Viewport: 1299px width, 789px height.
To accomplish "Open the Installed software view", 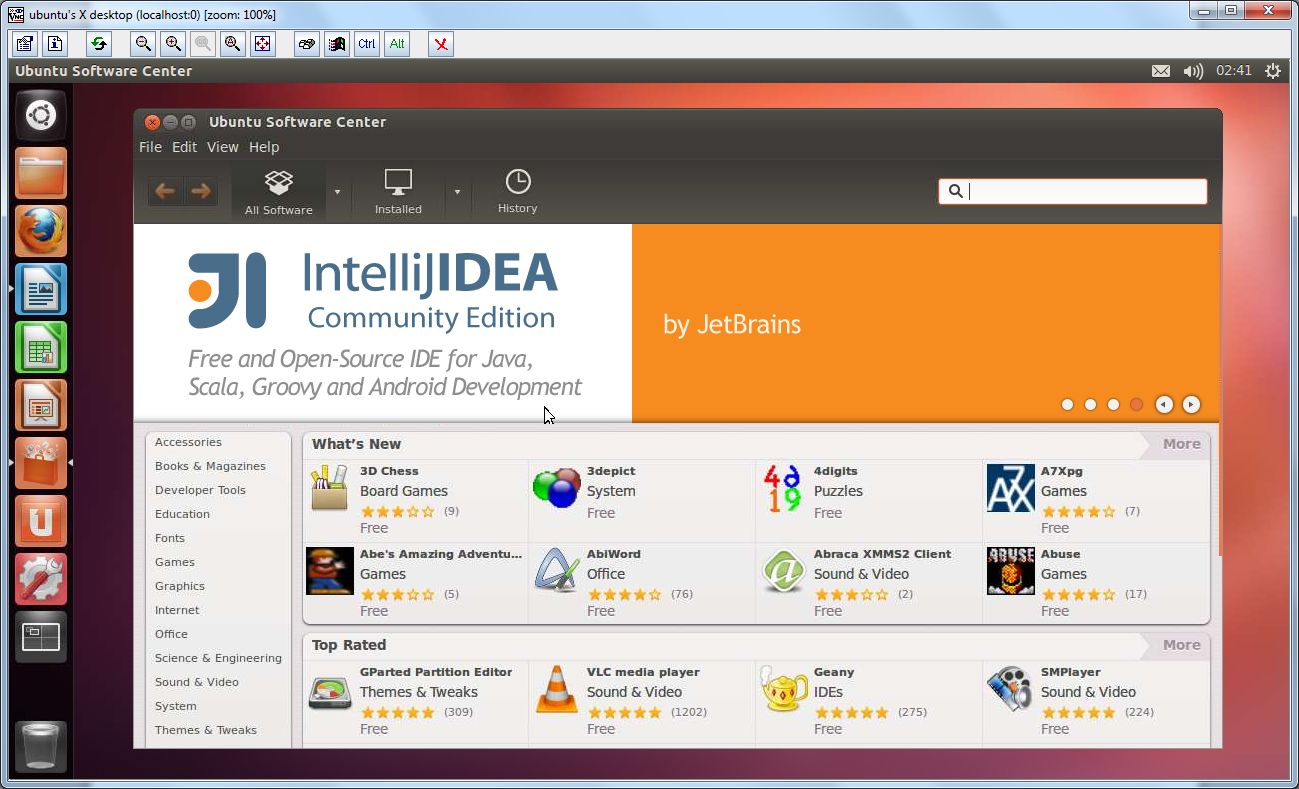I will click(398, 192).
